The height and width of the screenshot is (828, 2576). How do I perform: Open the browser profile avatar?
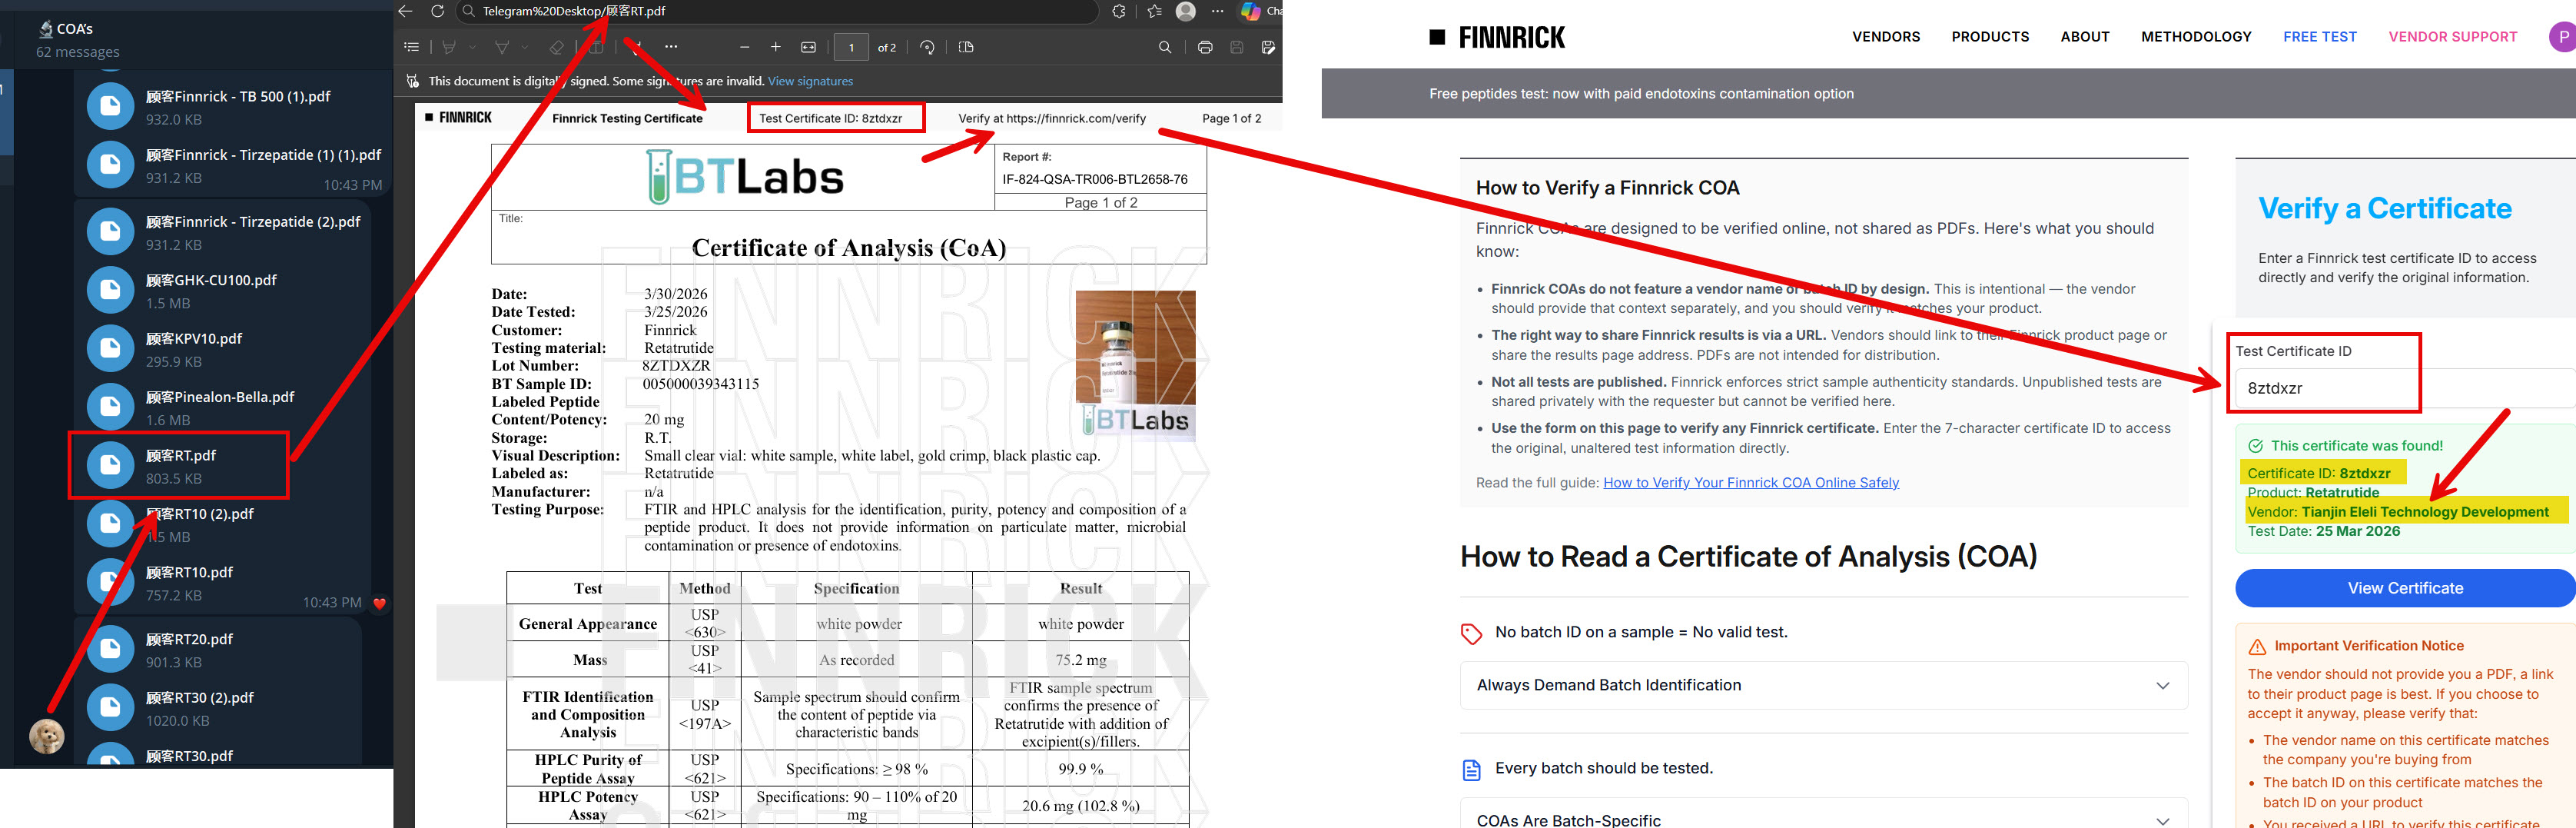[1186, 11]
